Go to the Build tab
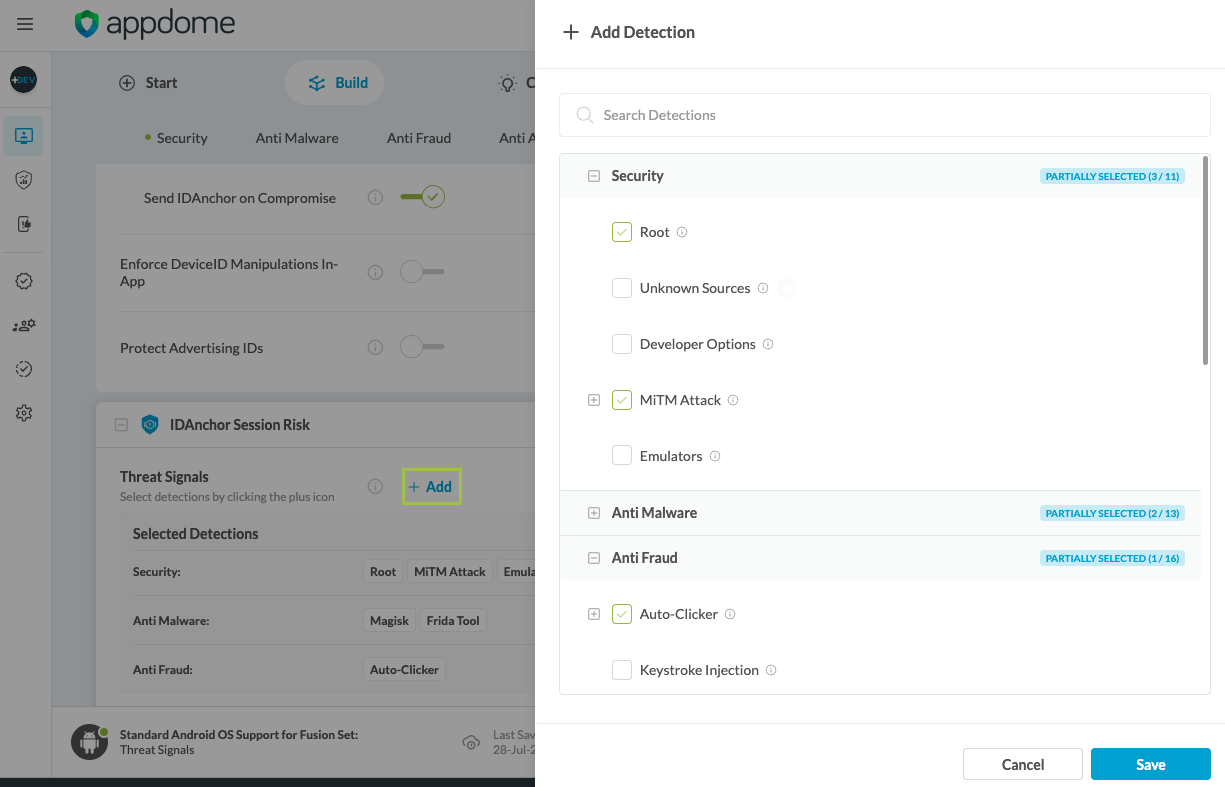Image resolution: width=1225 pixels, height=787 pixels. pyautogui.click(x=338, y=83)
